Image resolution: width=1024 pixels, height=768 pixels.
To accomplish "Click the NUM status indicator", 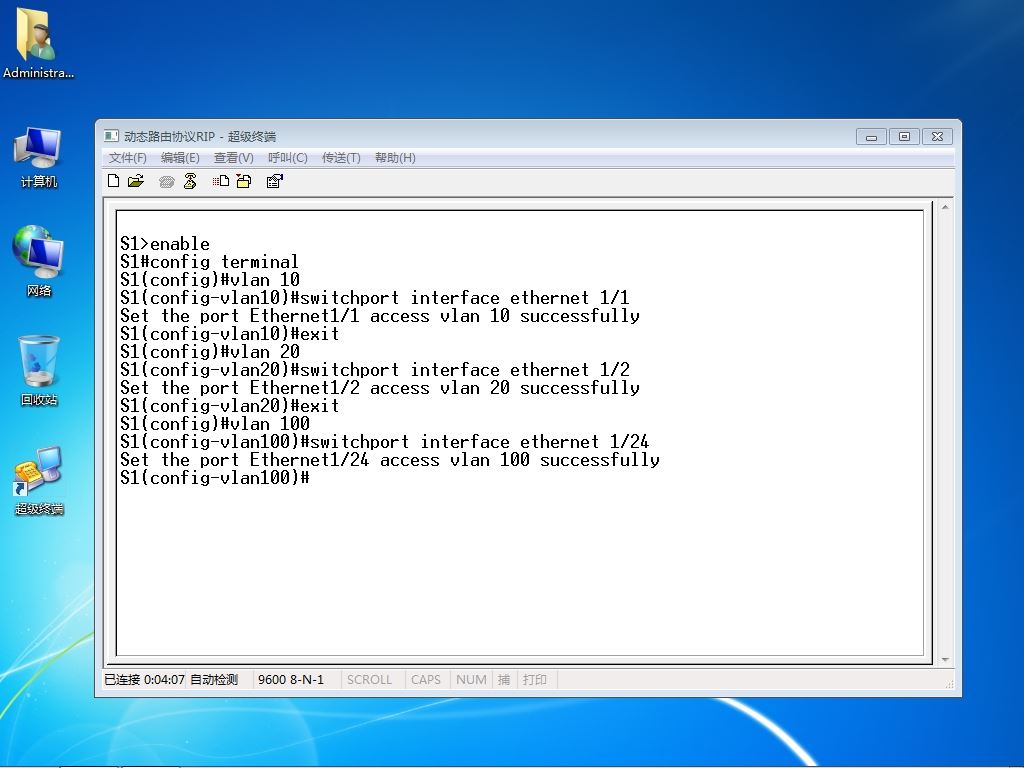I will click(x=471, y=679).
